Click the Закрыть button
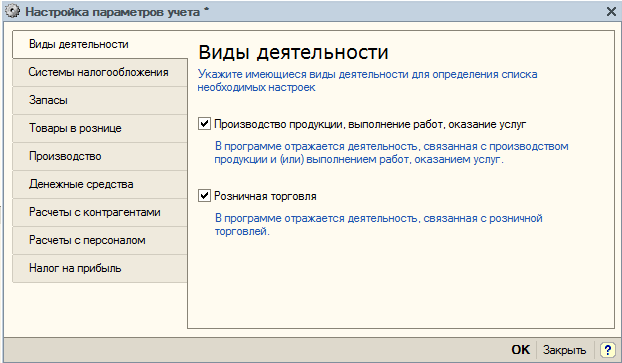The image size is (622, 363). [x=564, y=350]
